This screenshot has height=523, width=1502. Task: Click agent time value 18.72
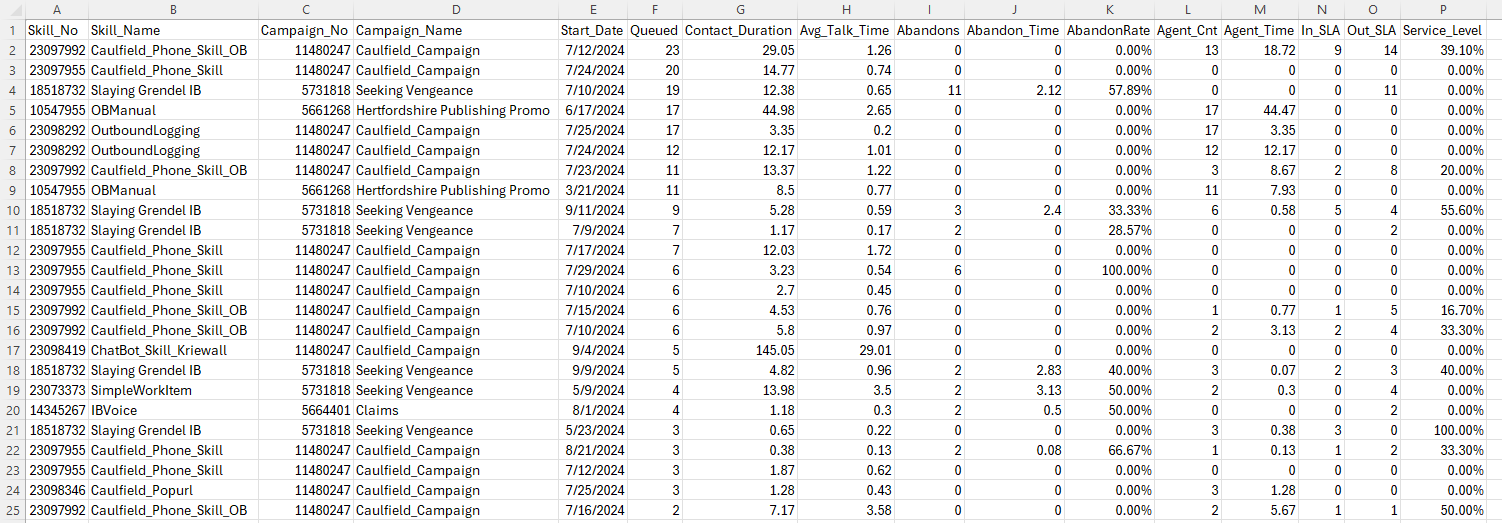click(x=1260, y=50)
